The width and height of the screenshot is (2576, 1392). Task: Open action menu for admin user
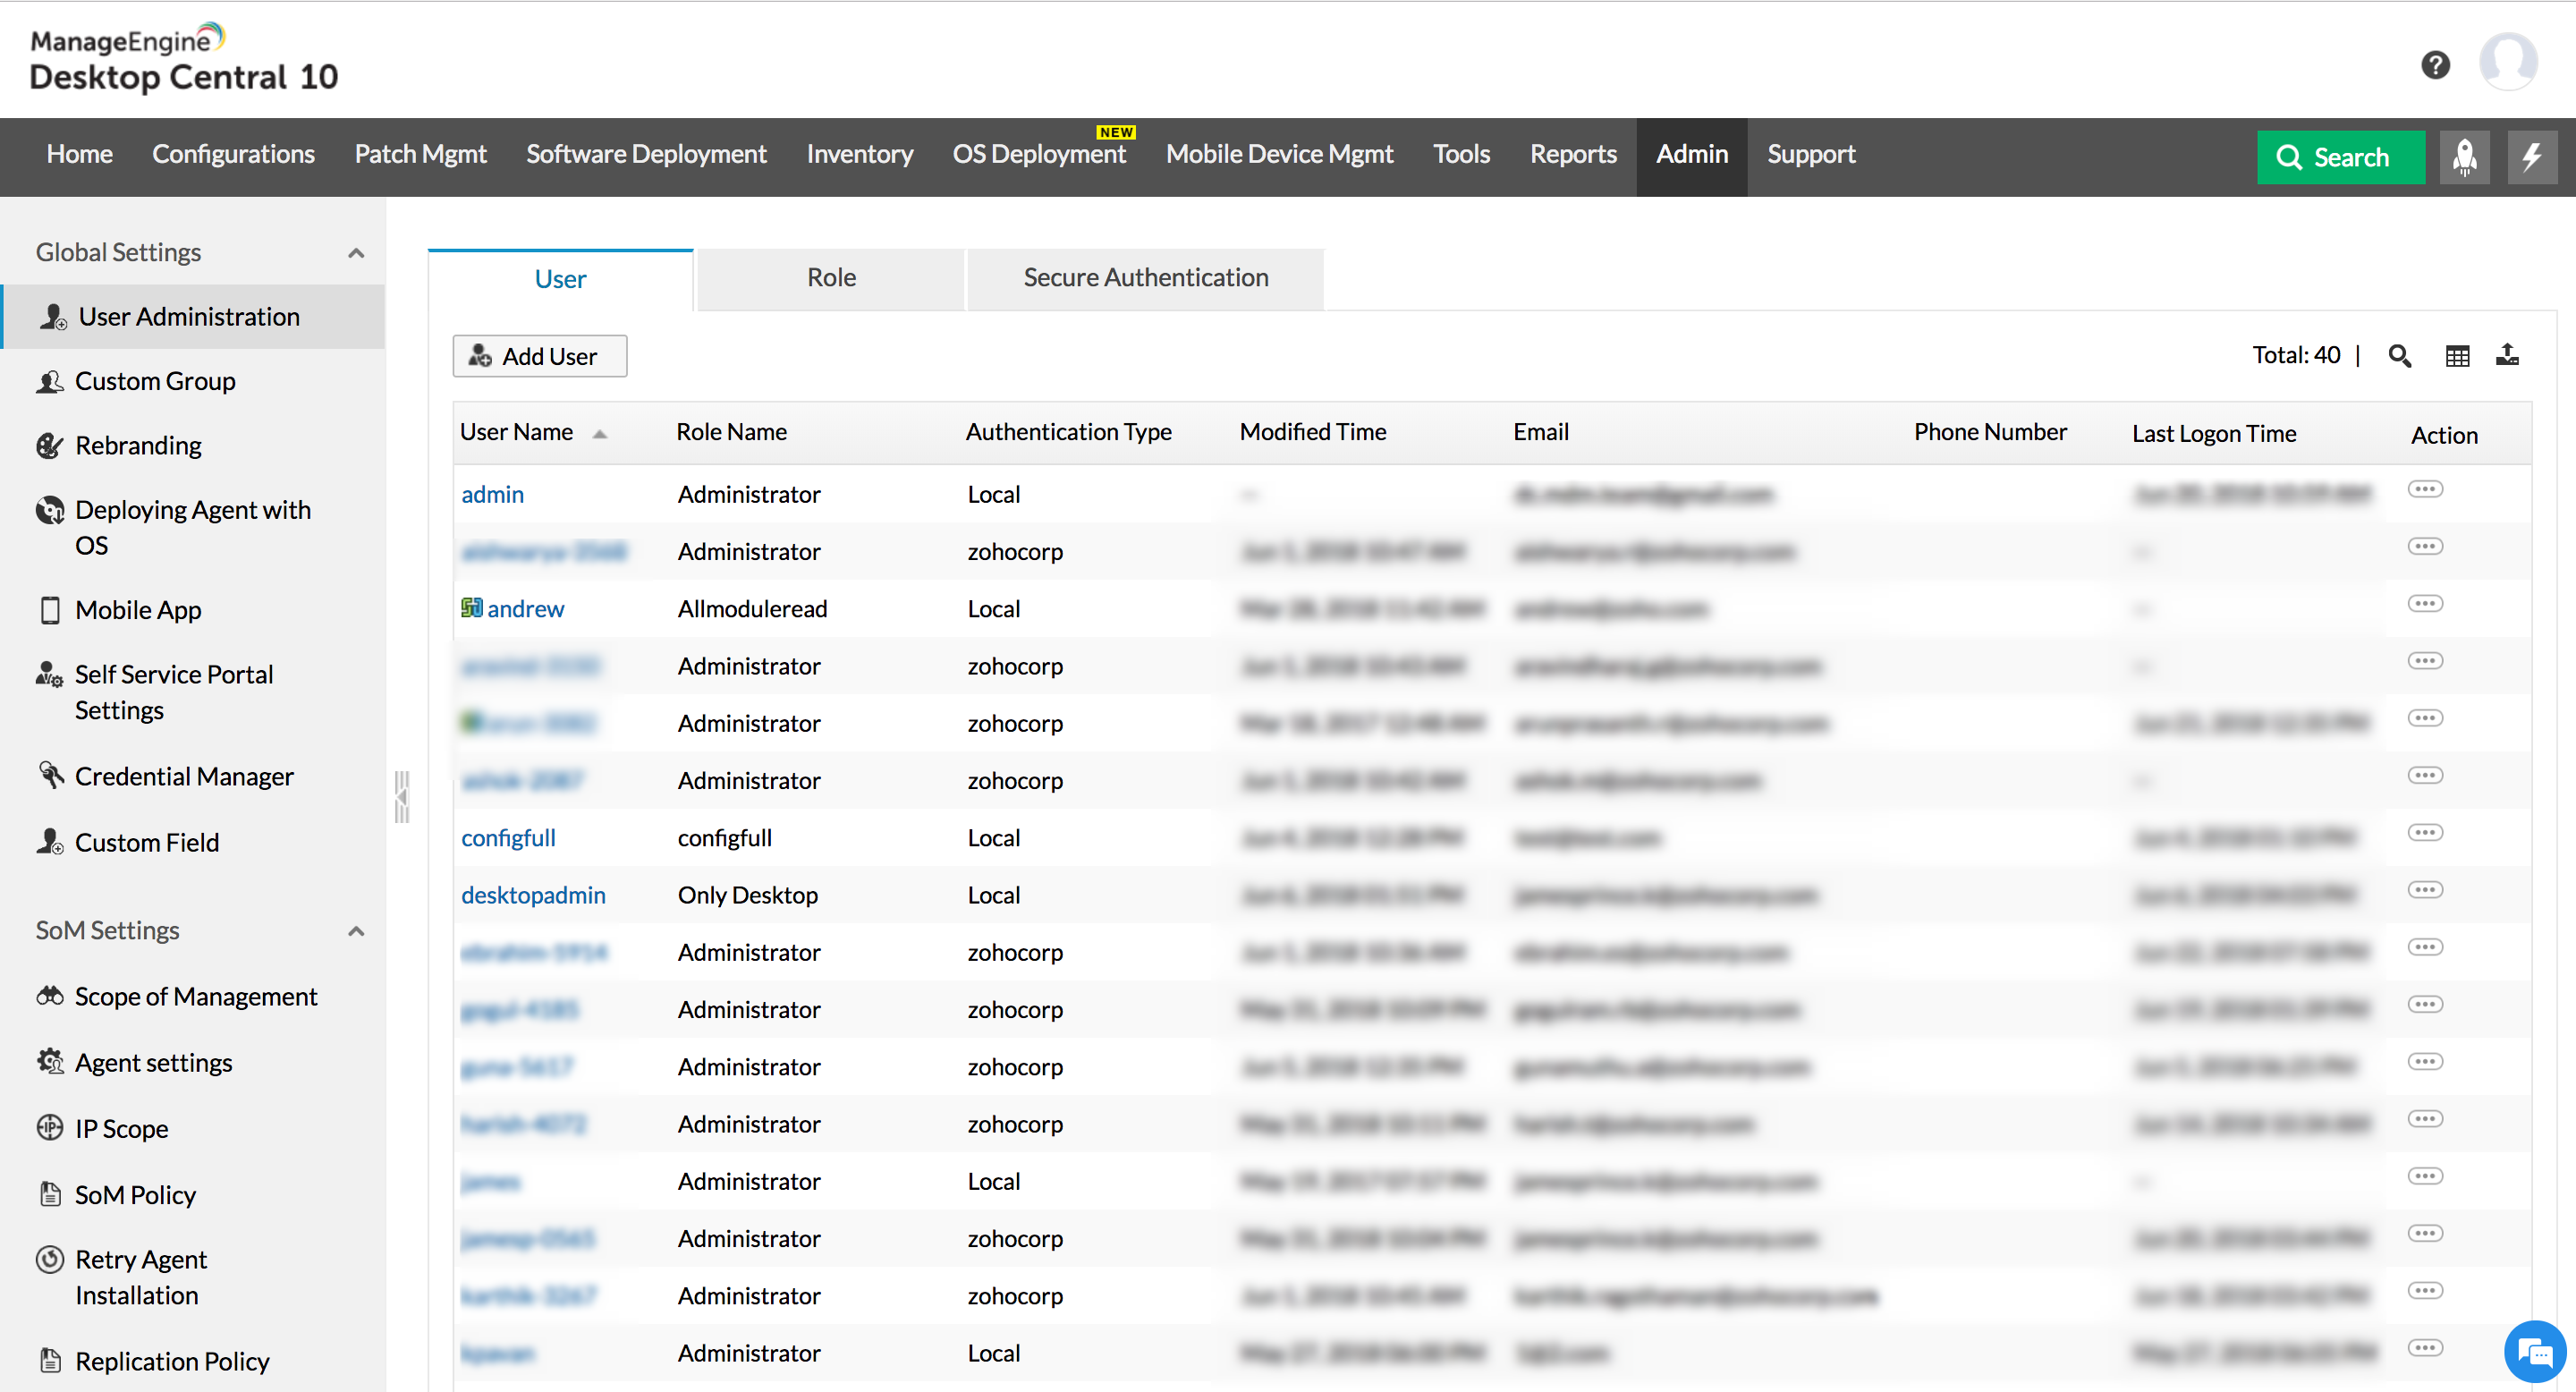point(2425,489)
